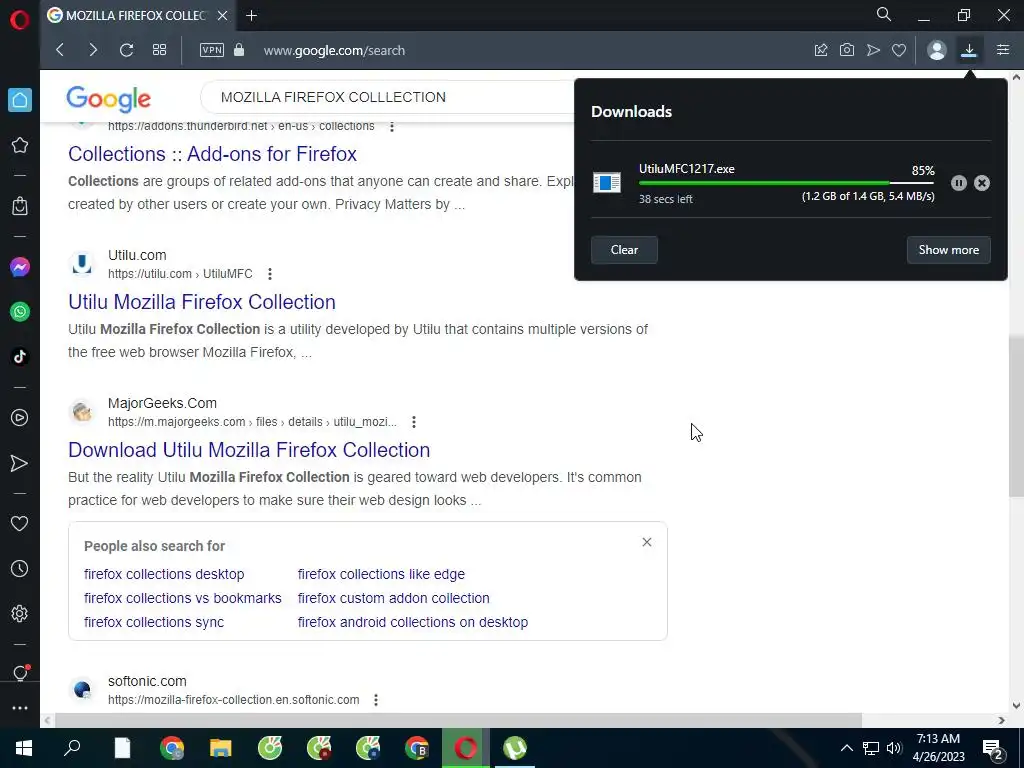
Task: Open History clock in the sidebar
Action: pyautogui.click(x=20, y=568)
